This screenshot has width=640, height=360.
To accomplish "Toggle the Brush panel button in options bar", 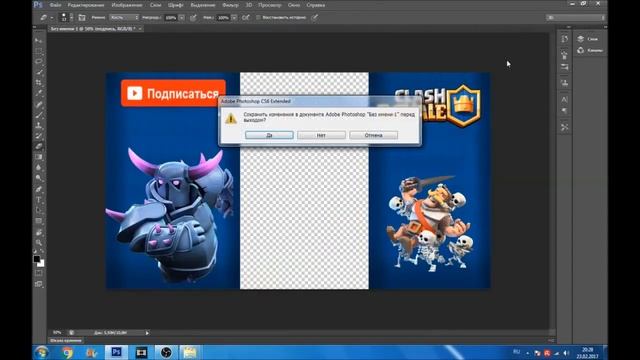I will 82,18.
